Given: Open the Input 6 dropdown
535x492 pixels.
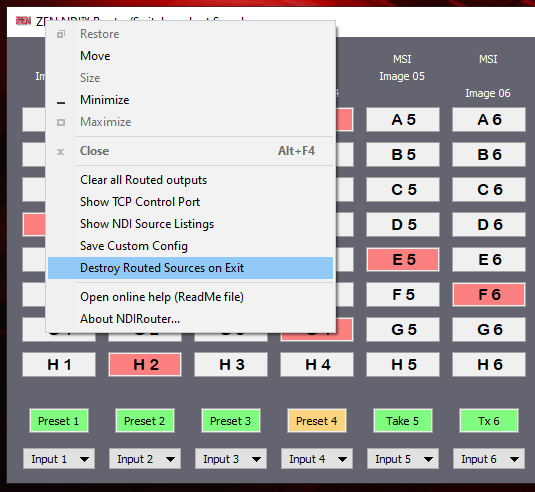Looking at the screenshot, I should point(489,459).
